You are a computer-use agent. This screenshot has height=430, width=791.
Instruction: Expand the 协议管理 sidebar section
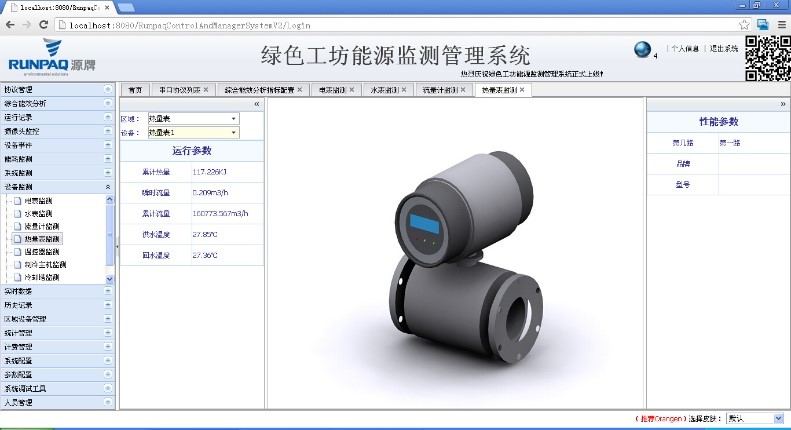pyautogui.click(x=108, y=90)
